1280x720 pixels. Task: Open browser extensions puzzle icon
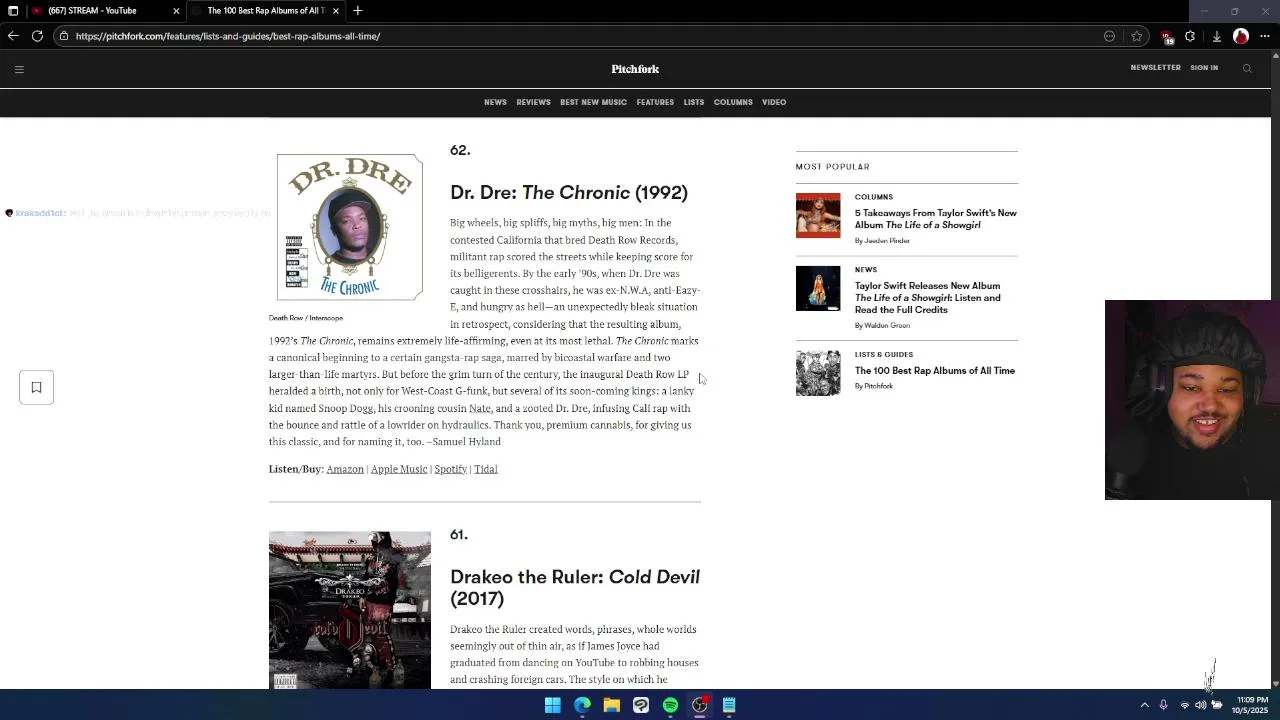click(x=1190, y=36)
